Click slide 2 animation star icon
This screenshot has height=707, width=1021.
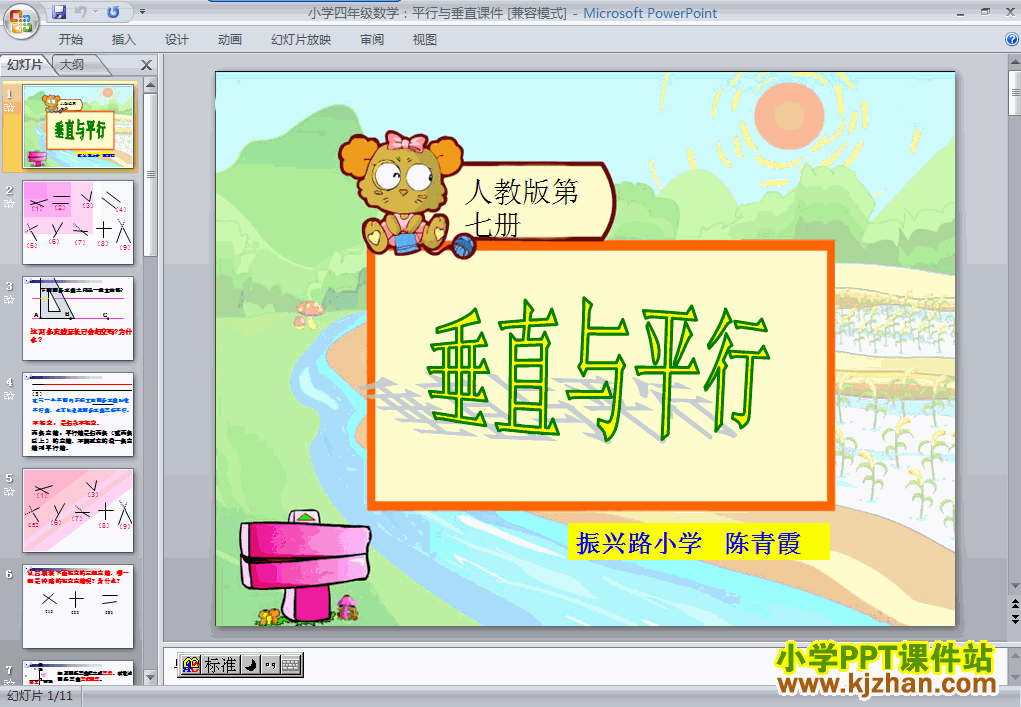[x=9, y=204]
